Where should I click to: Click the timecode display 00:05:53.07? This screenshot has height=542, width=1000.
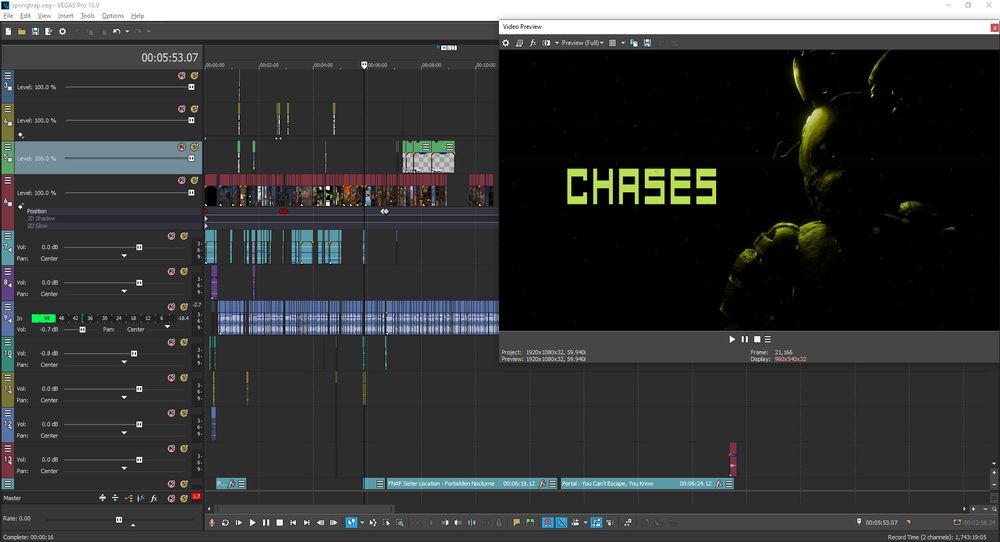(170, 57)
